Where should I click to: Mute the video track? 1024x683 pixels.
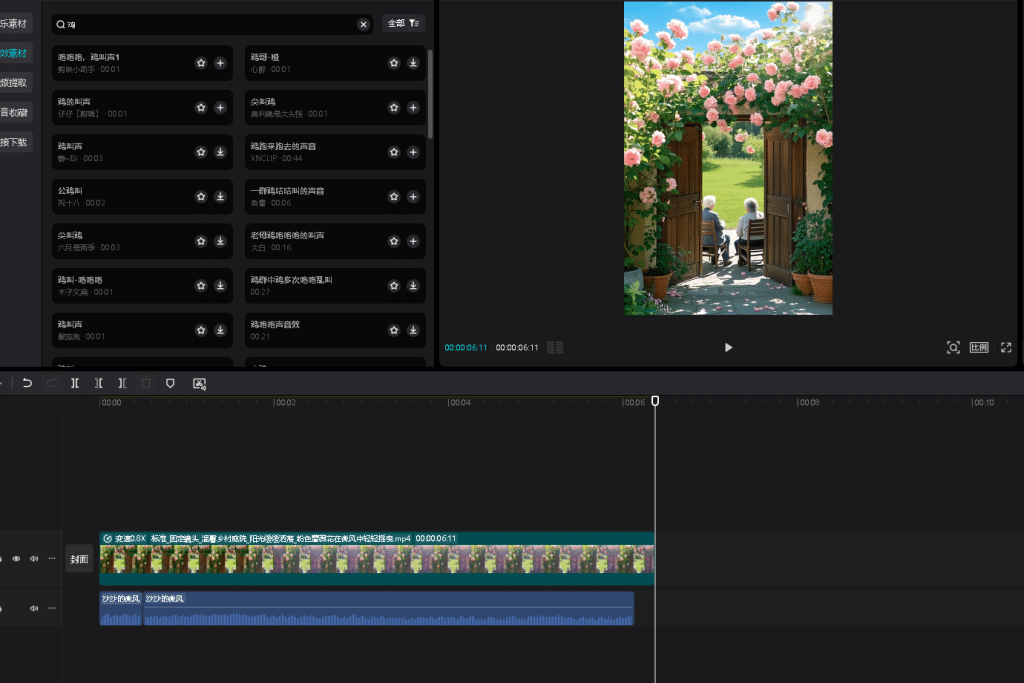point(34,558)
